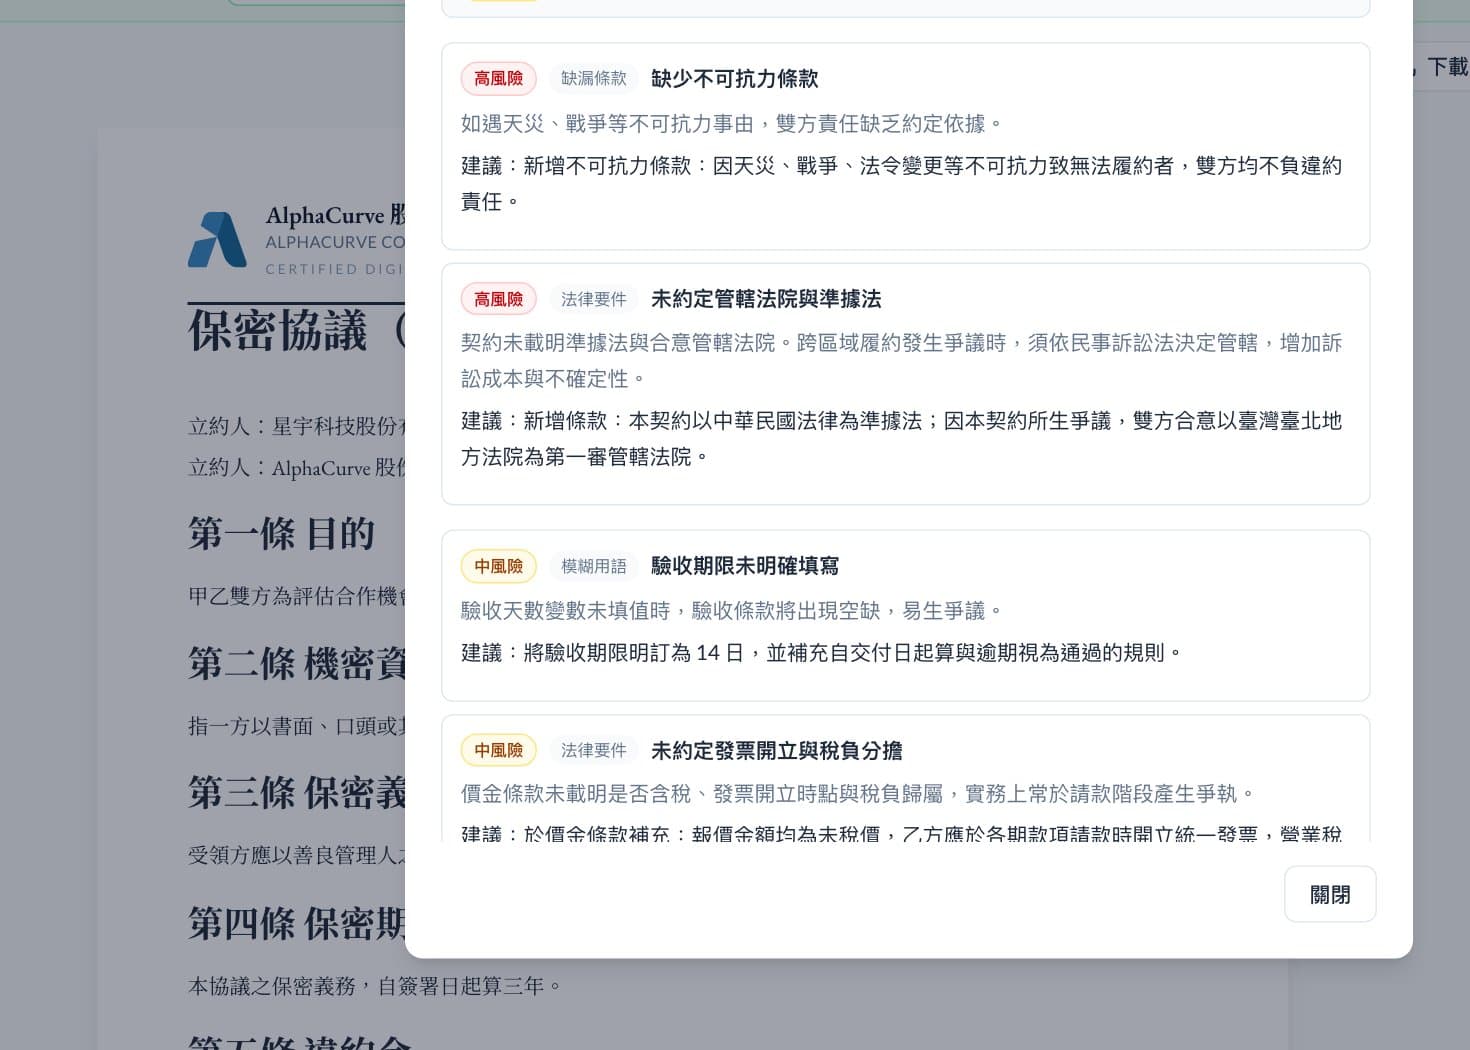1470x1050 pixels.
Task: Click suggestion 將驗收期限明訂為 14 日
Action: [822, 653]
